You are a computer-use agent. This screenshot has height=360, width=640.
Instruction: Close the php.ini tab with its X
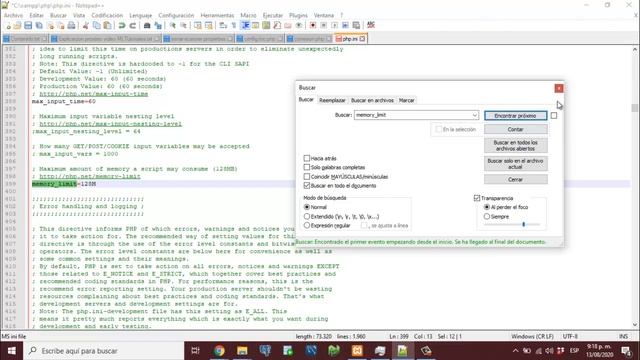[x=362, y=39]
